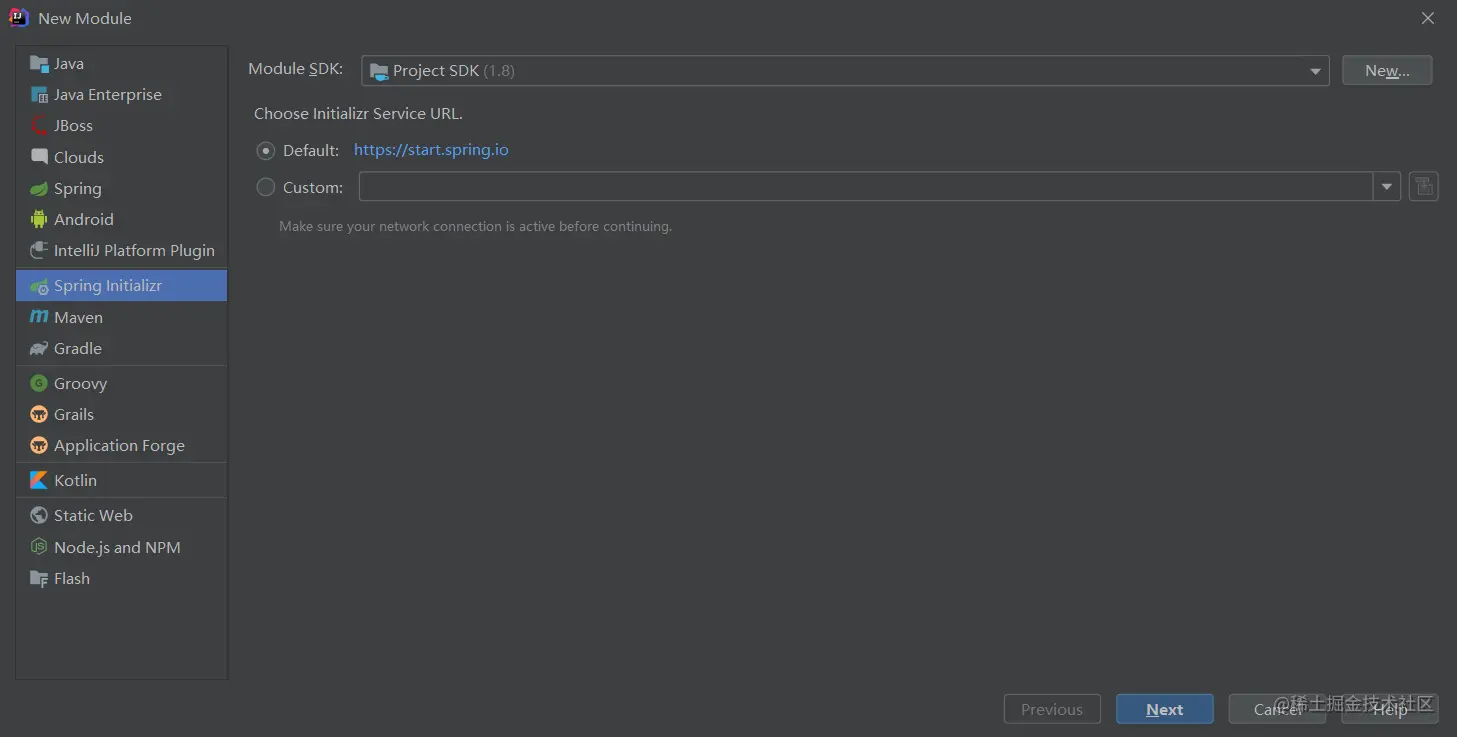
Task: Click the folder icon inside the Module SDK field
Action: pyautogui.click(x=379, y=71)
